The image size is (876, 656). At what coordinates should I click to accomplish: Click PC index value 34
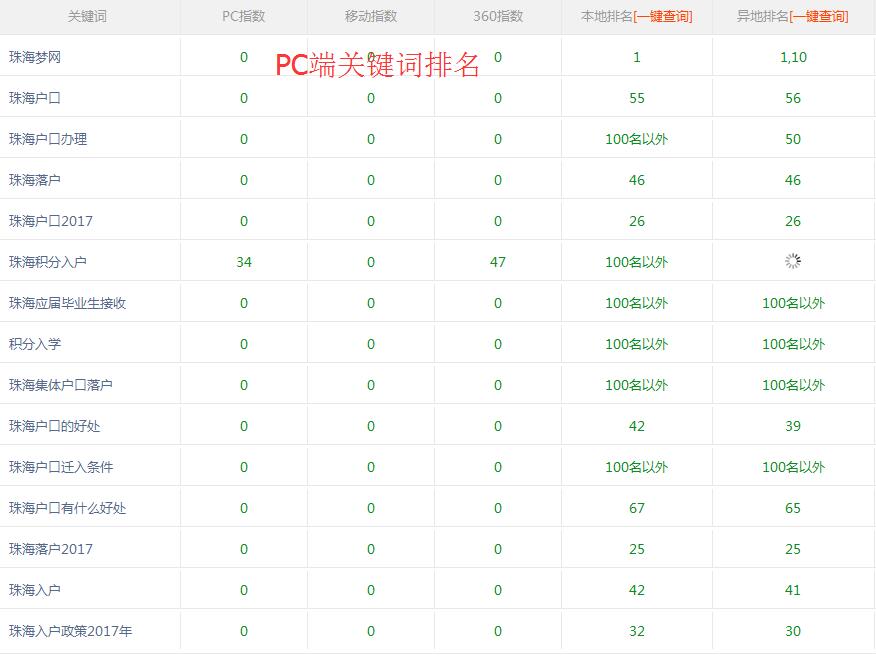point(244,262)
